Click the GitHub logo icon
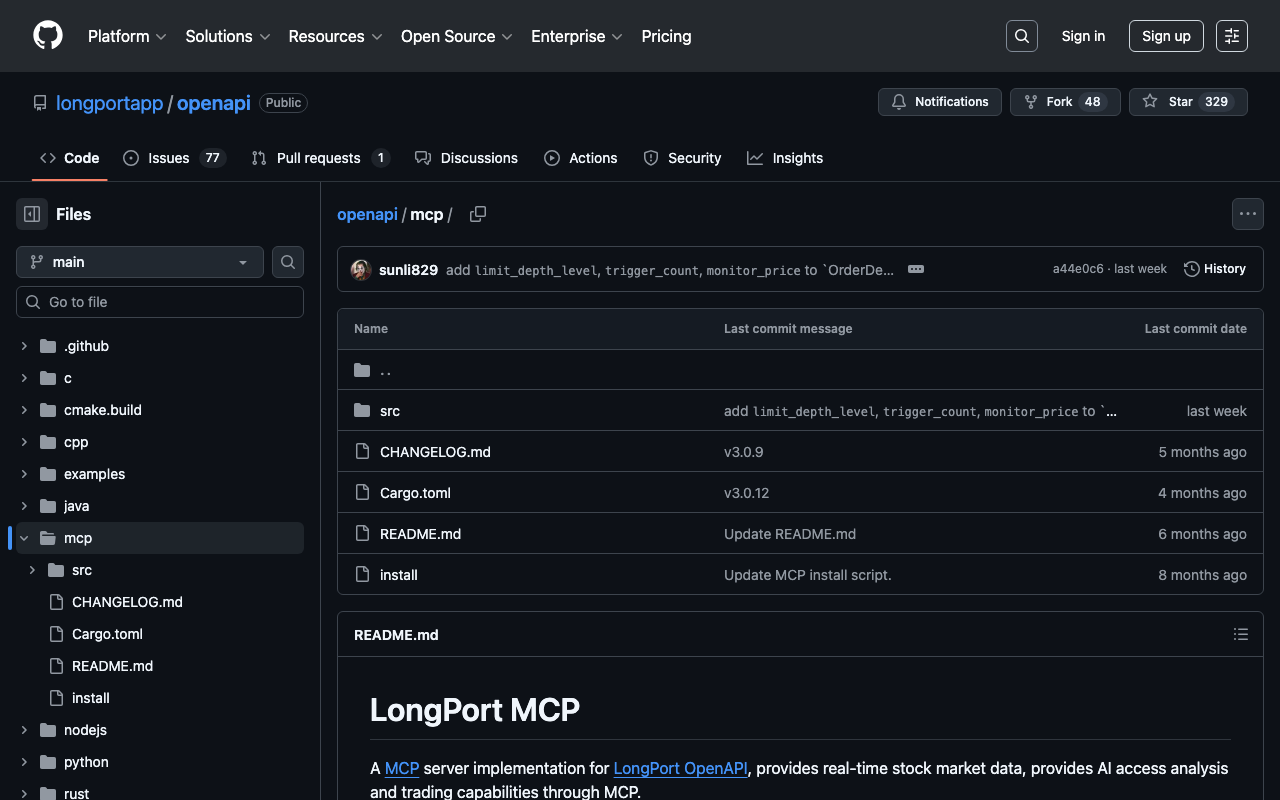Screen dimensions: 1280x800 point(48,36)
